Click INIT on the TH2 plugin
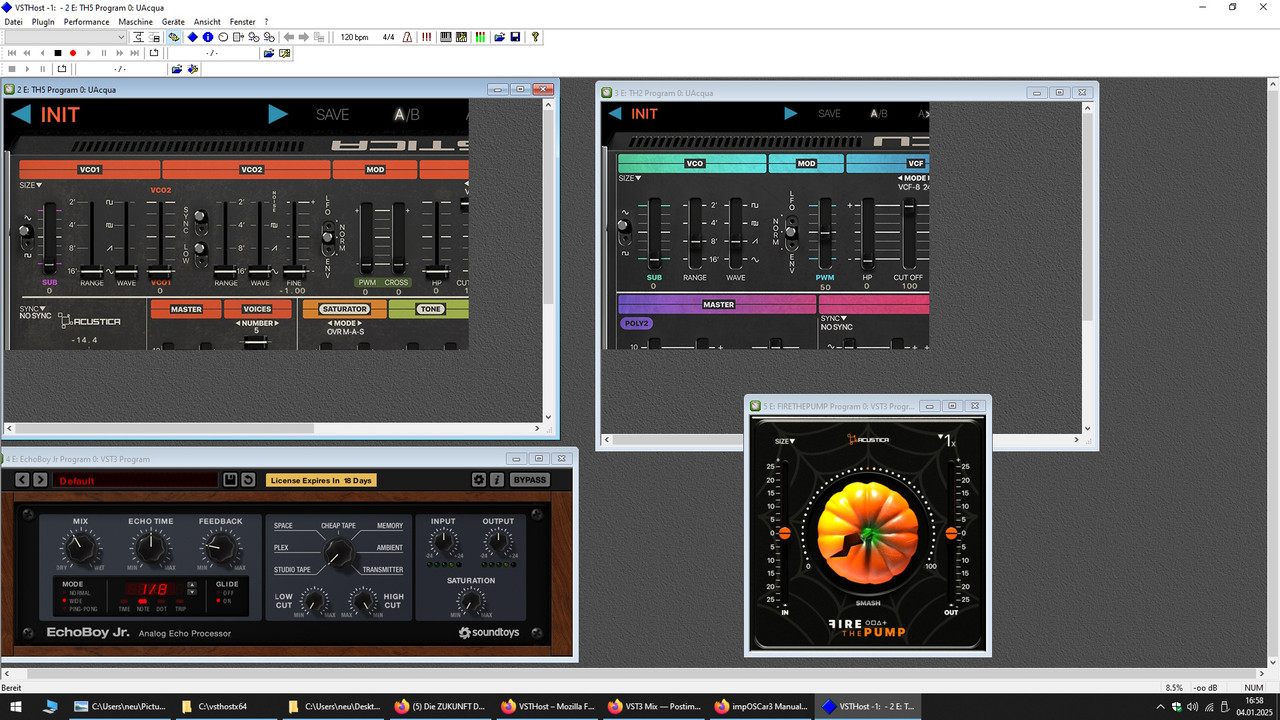This screenshot has width=1280, height=720. pos(645,113)
